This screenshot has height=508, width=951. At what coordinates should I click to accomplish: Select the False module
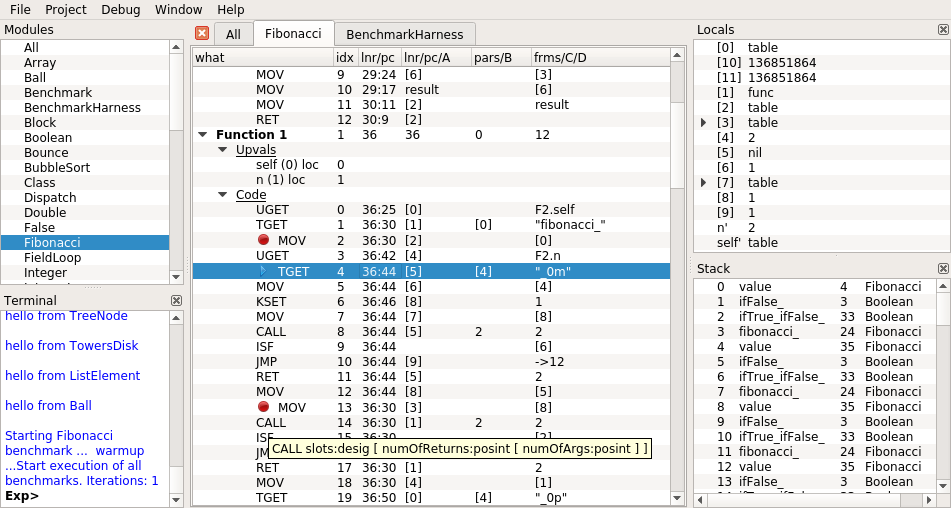85,227
